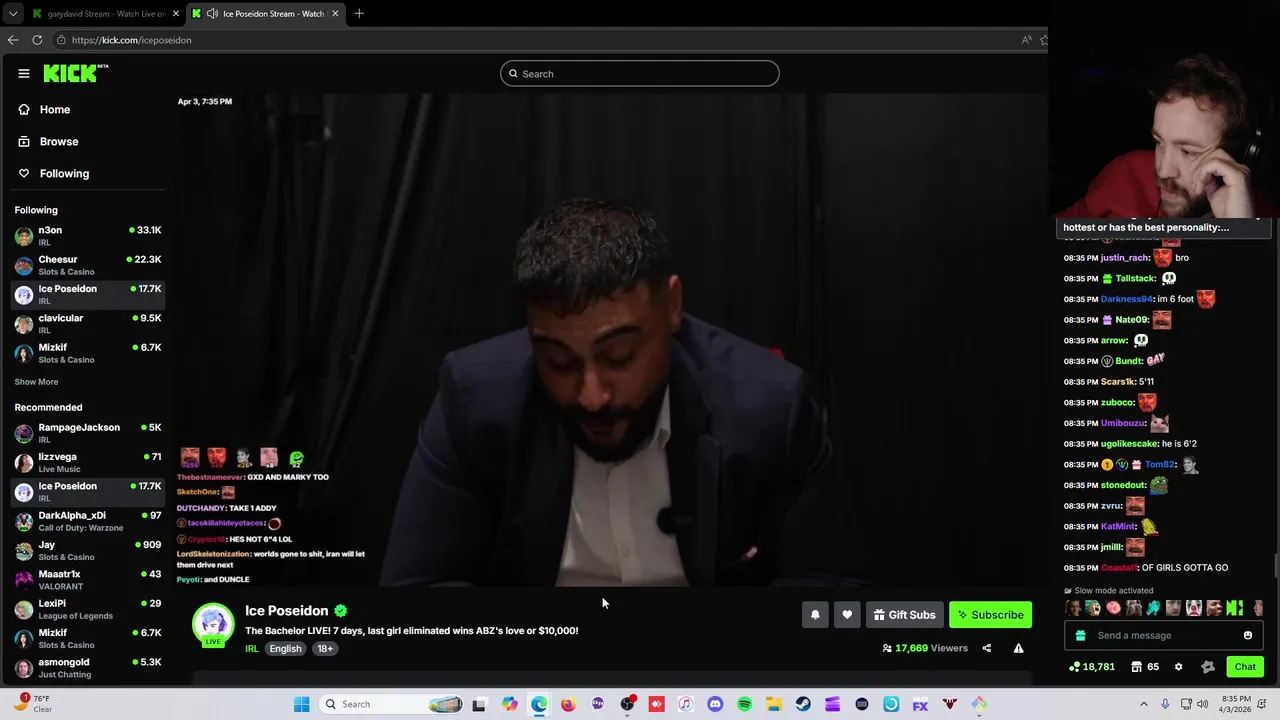Click the Gift Subs button

(x=904, y=615)
